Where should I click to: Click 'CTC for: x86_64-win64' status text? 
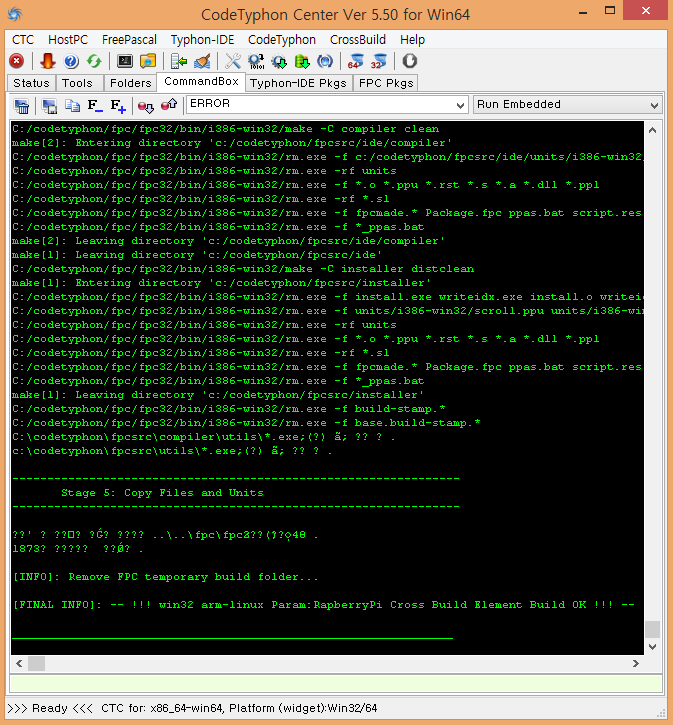pyautogui.click(x=162, y=708)
